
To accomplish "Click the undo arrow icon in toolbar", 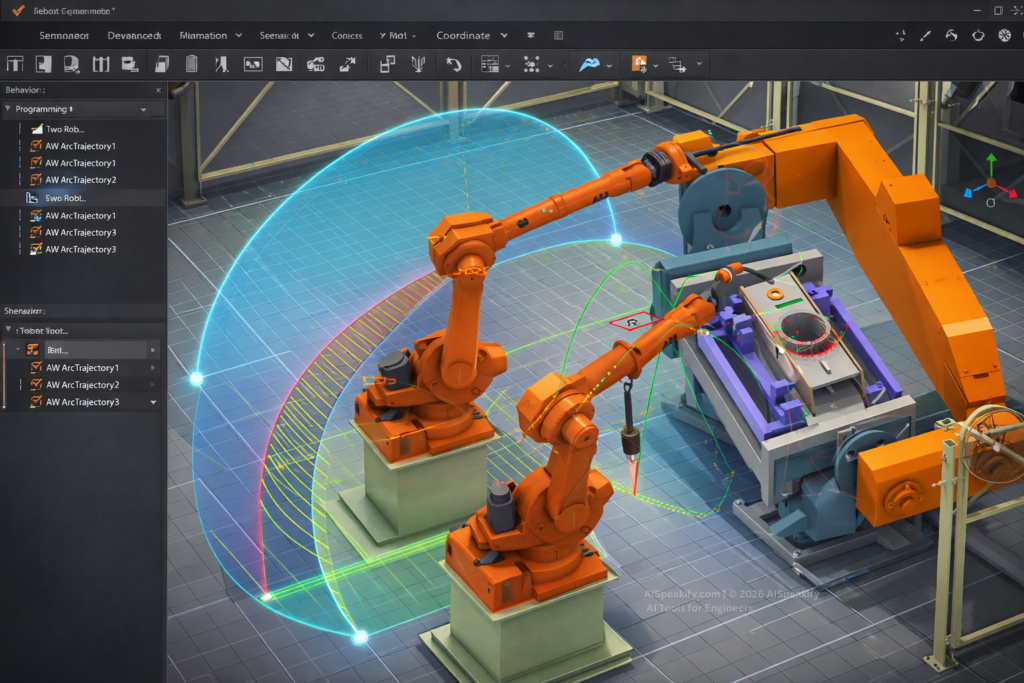I will point(453,65).
